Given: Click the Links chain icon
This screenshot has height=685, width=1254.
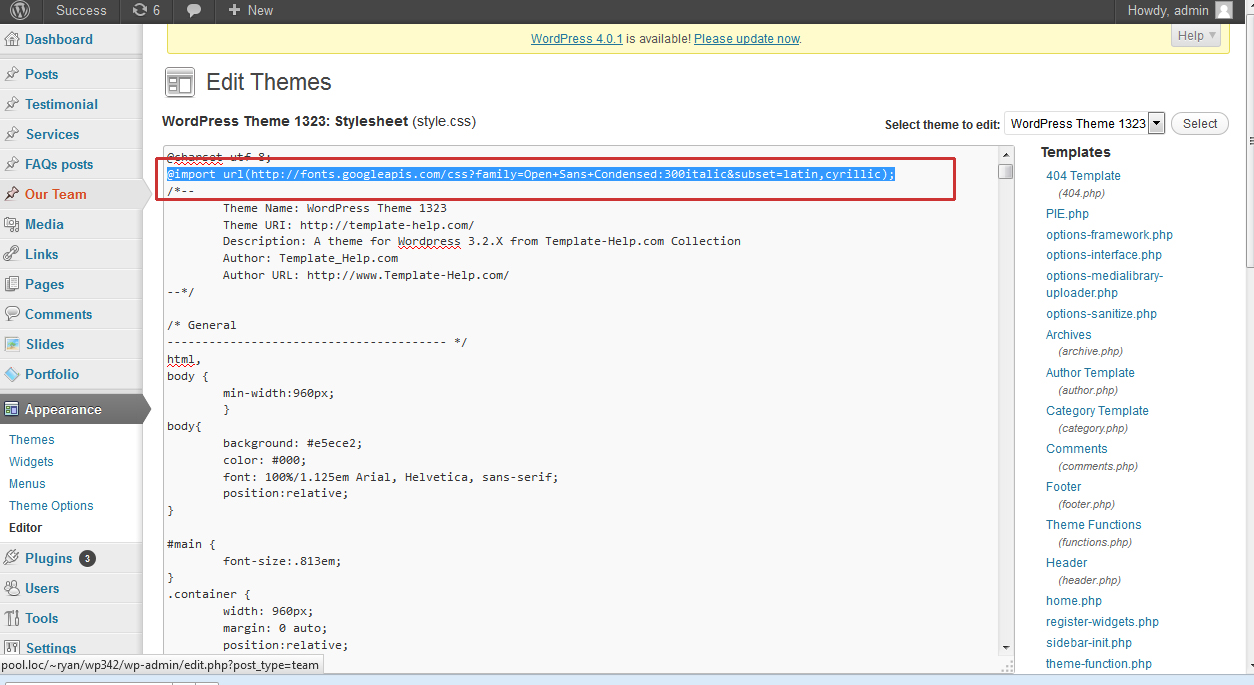Looking at the screenshot, I should click(12, 254).
